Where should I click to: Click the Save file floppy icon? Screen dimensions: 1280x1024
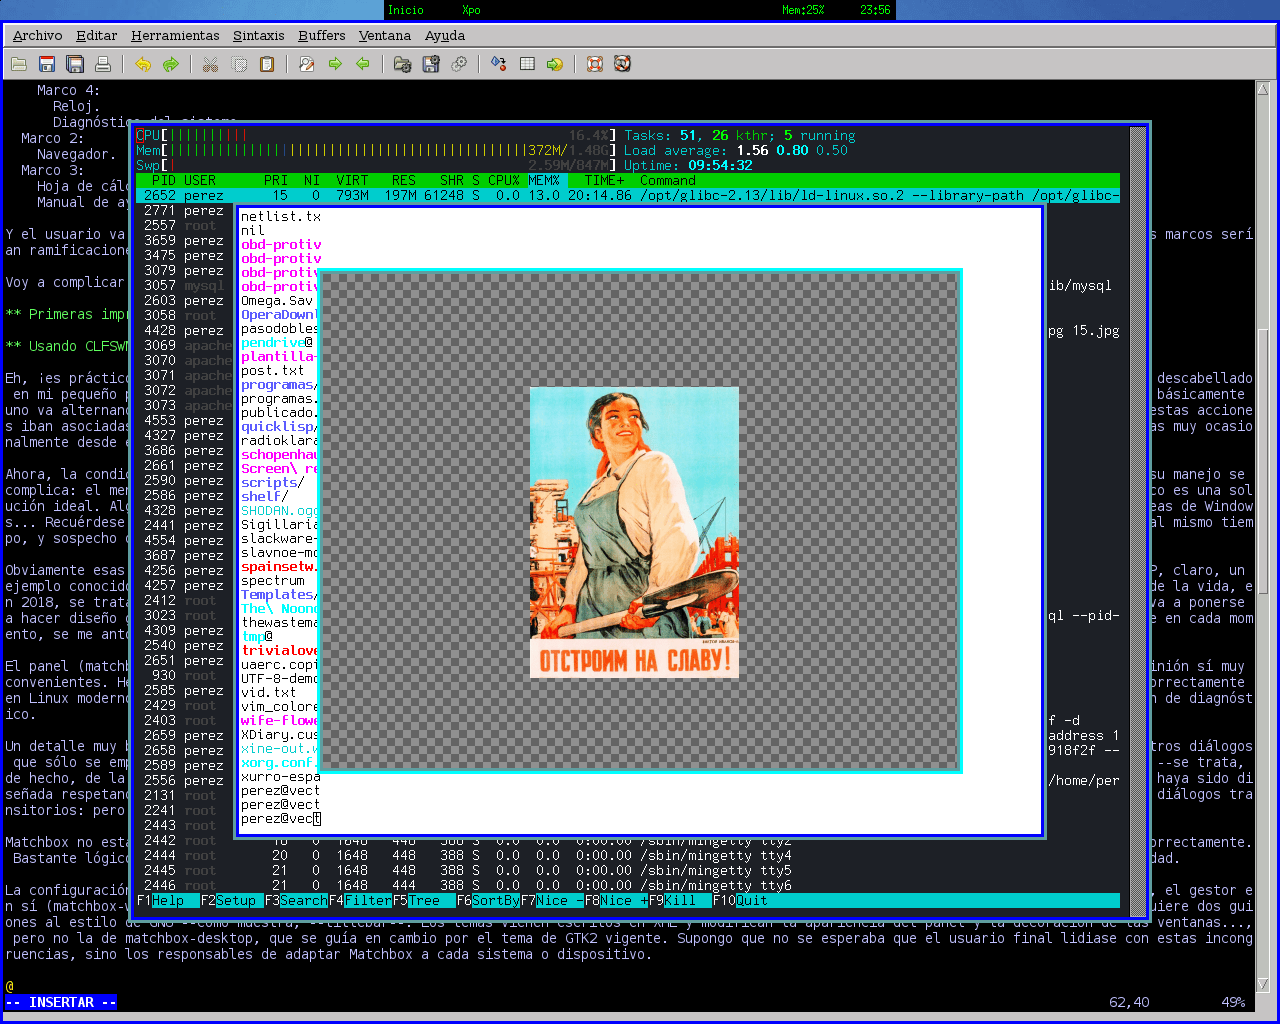point(47,64)
